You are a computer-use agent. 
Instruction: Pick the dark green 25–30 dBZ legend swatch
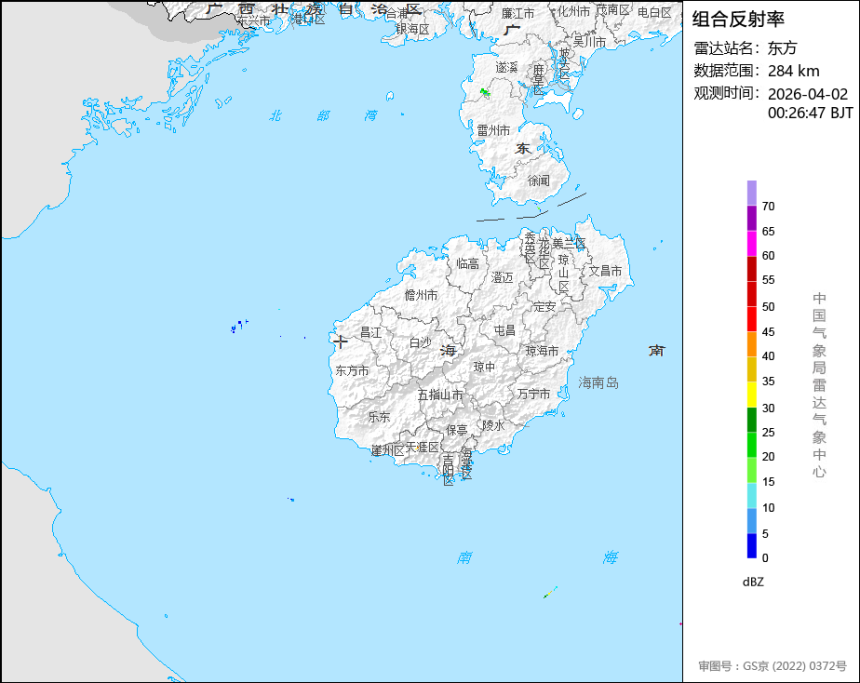751,420
